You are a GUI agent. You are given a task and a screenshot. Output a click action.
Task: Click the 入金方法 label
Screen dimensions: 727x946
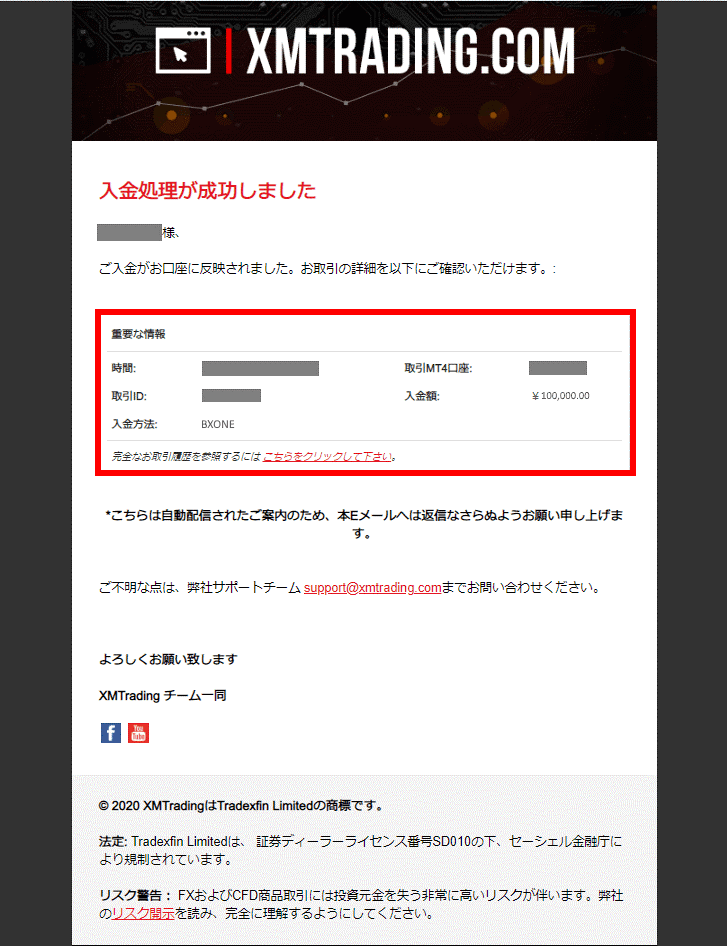[134, 424]
